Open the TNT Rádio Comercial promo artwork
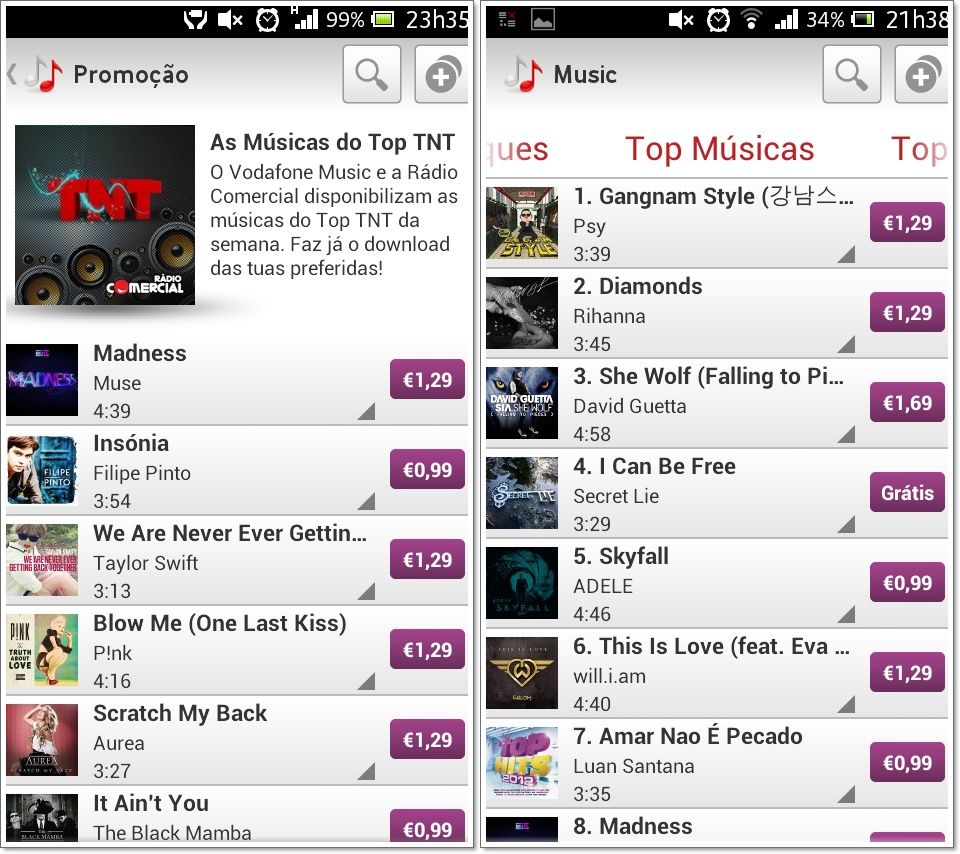 coord(105,215)
